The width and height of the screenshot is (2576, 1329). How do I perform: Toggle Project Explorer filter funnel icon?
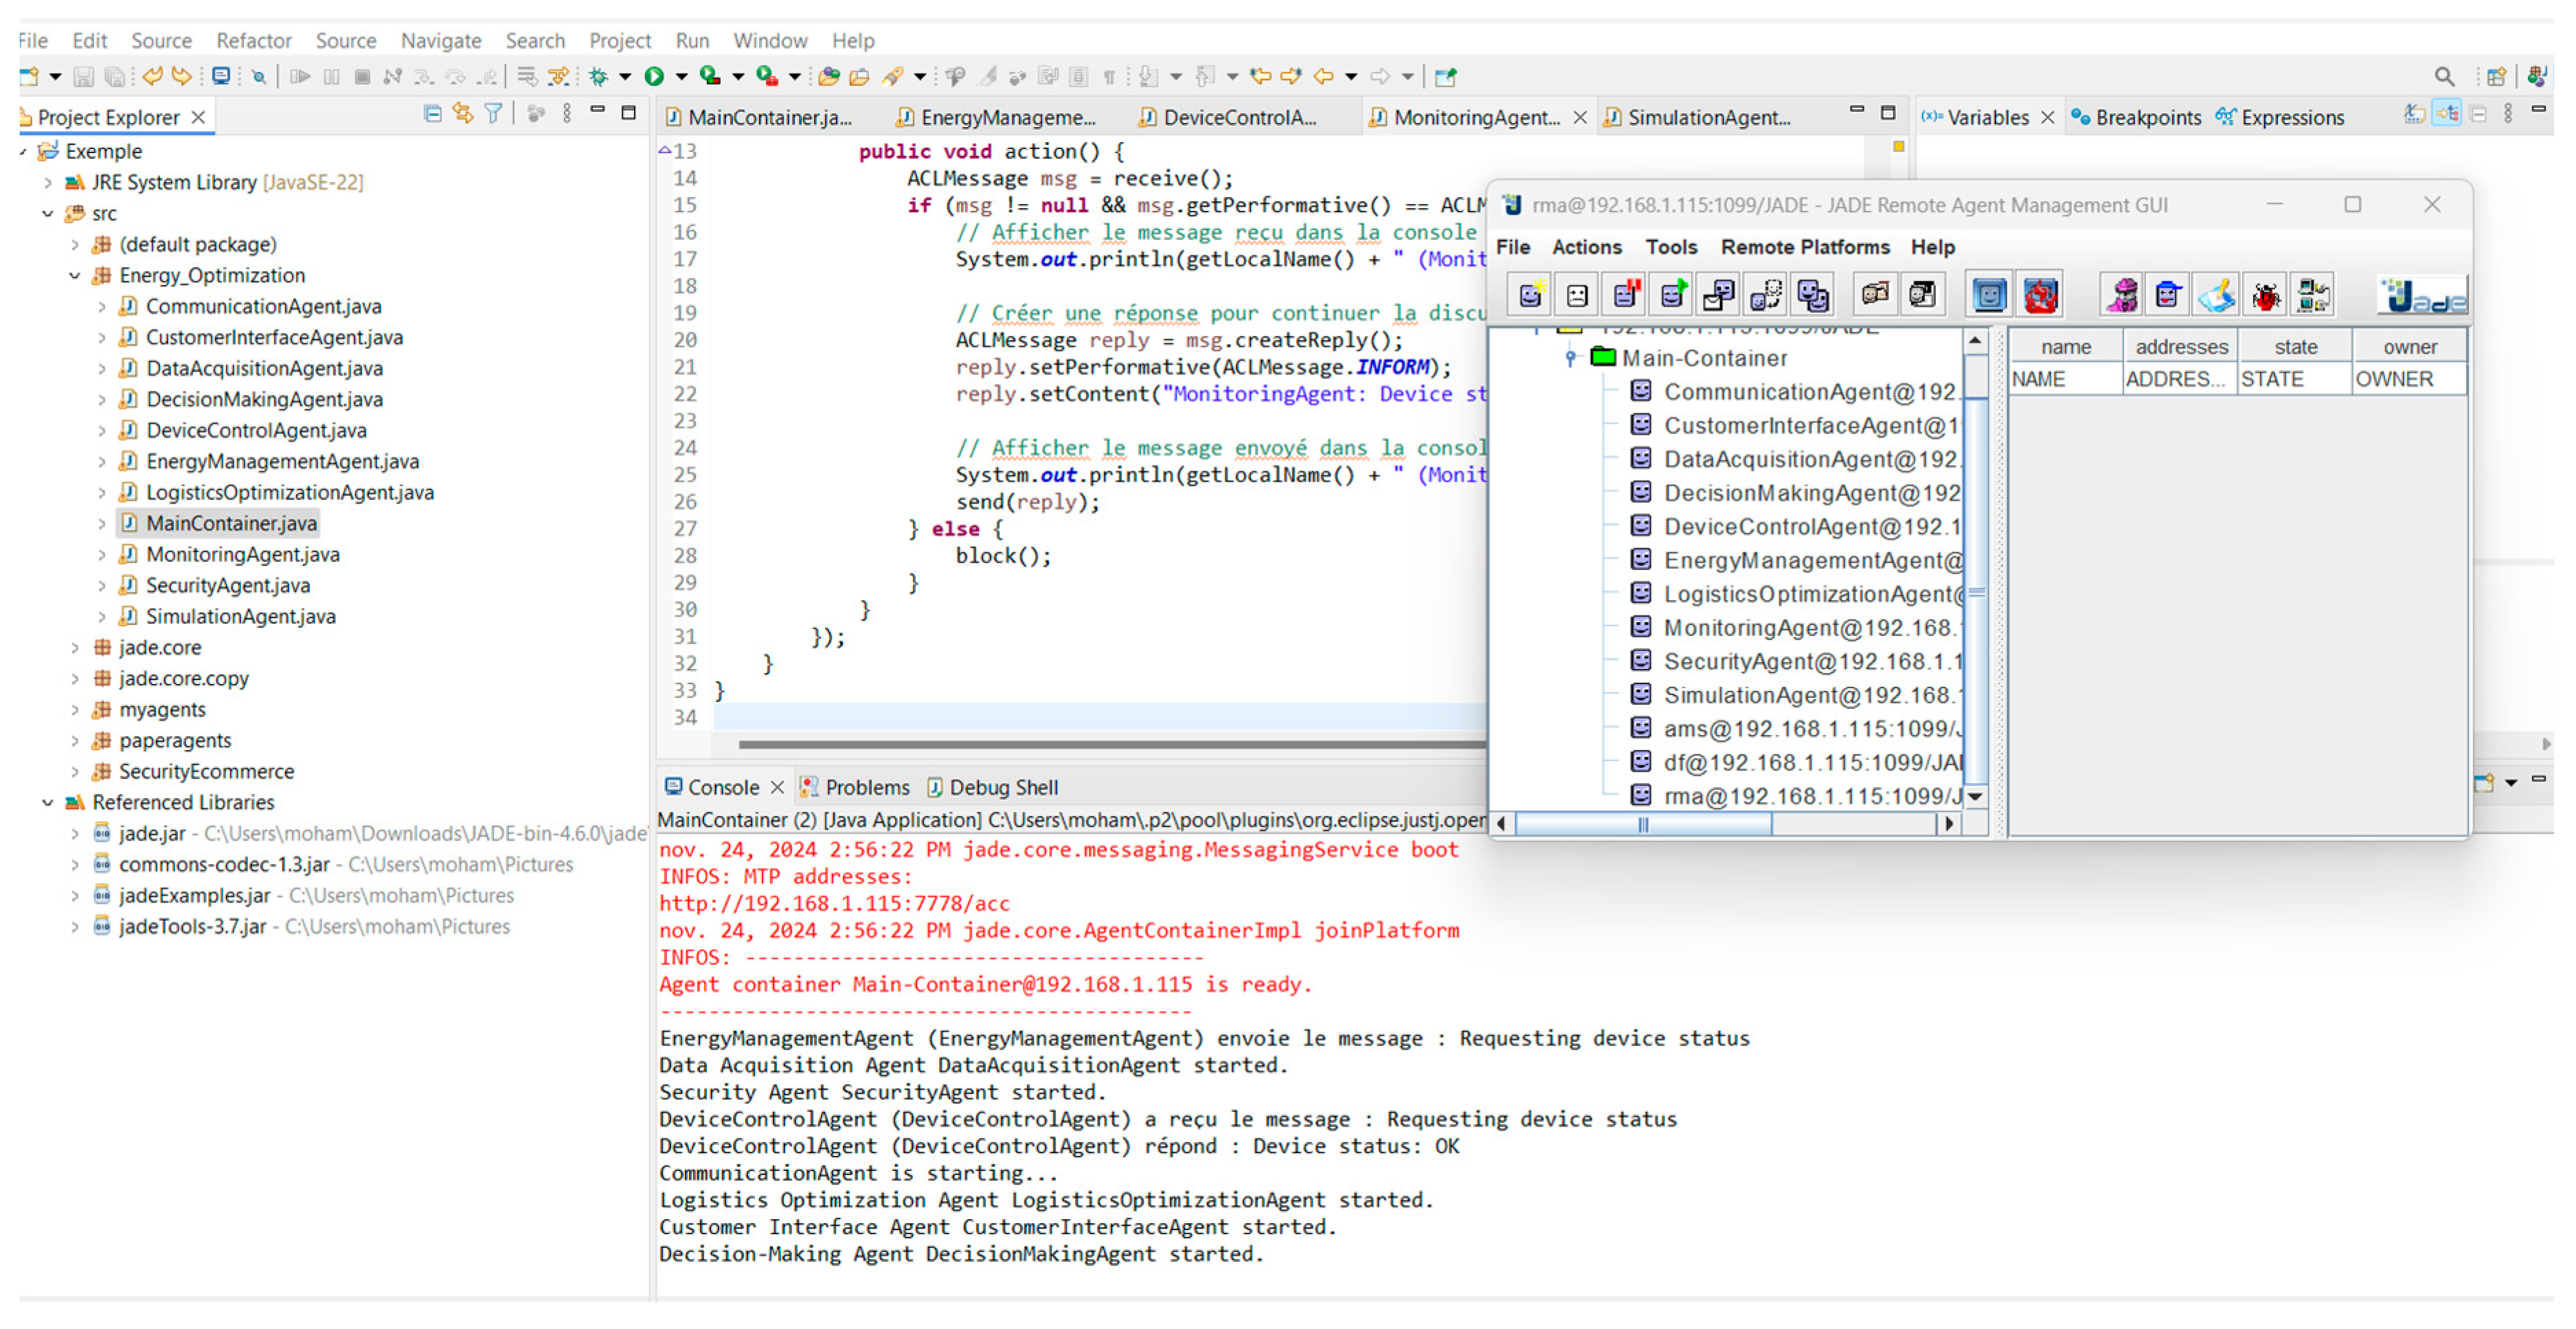pyautogui.click(x=493, y=115)
